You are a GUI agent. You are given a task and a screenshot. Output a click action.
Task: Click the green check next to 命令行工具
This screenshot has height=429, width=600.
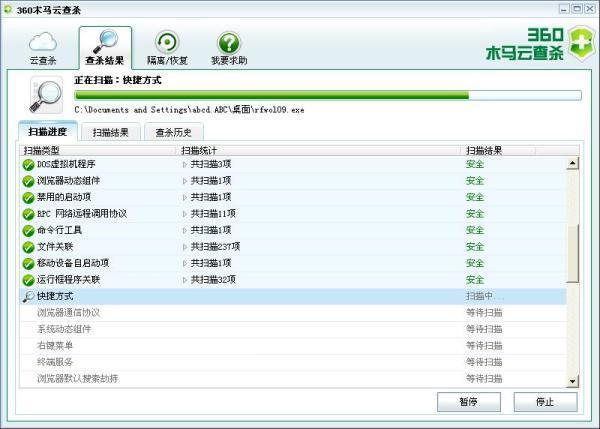[28, 230]
